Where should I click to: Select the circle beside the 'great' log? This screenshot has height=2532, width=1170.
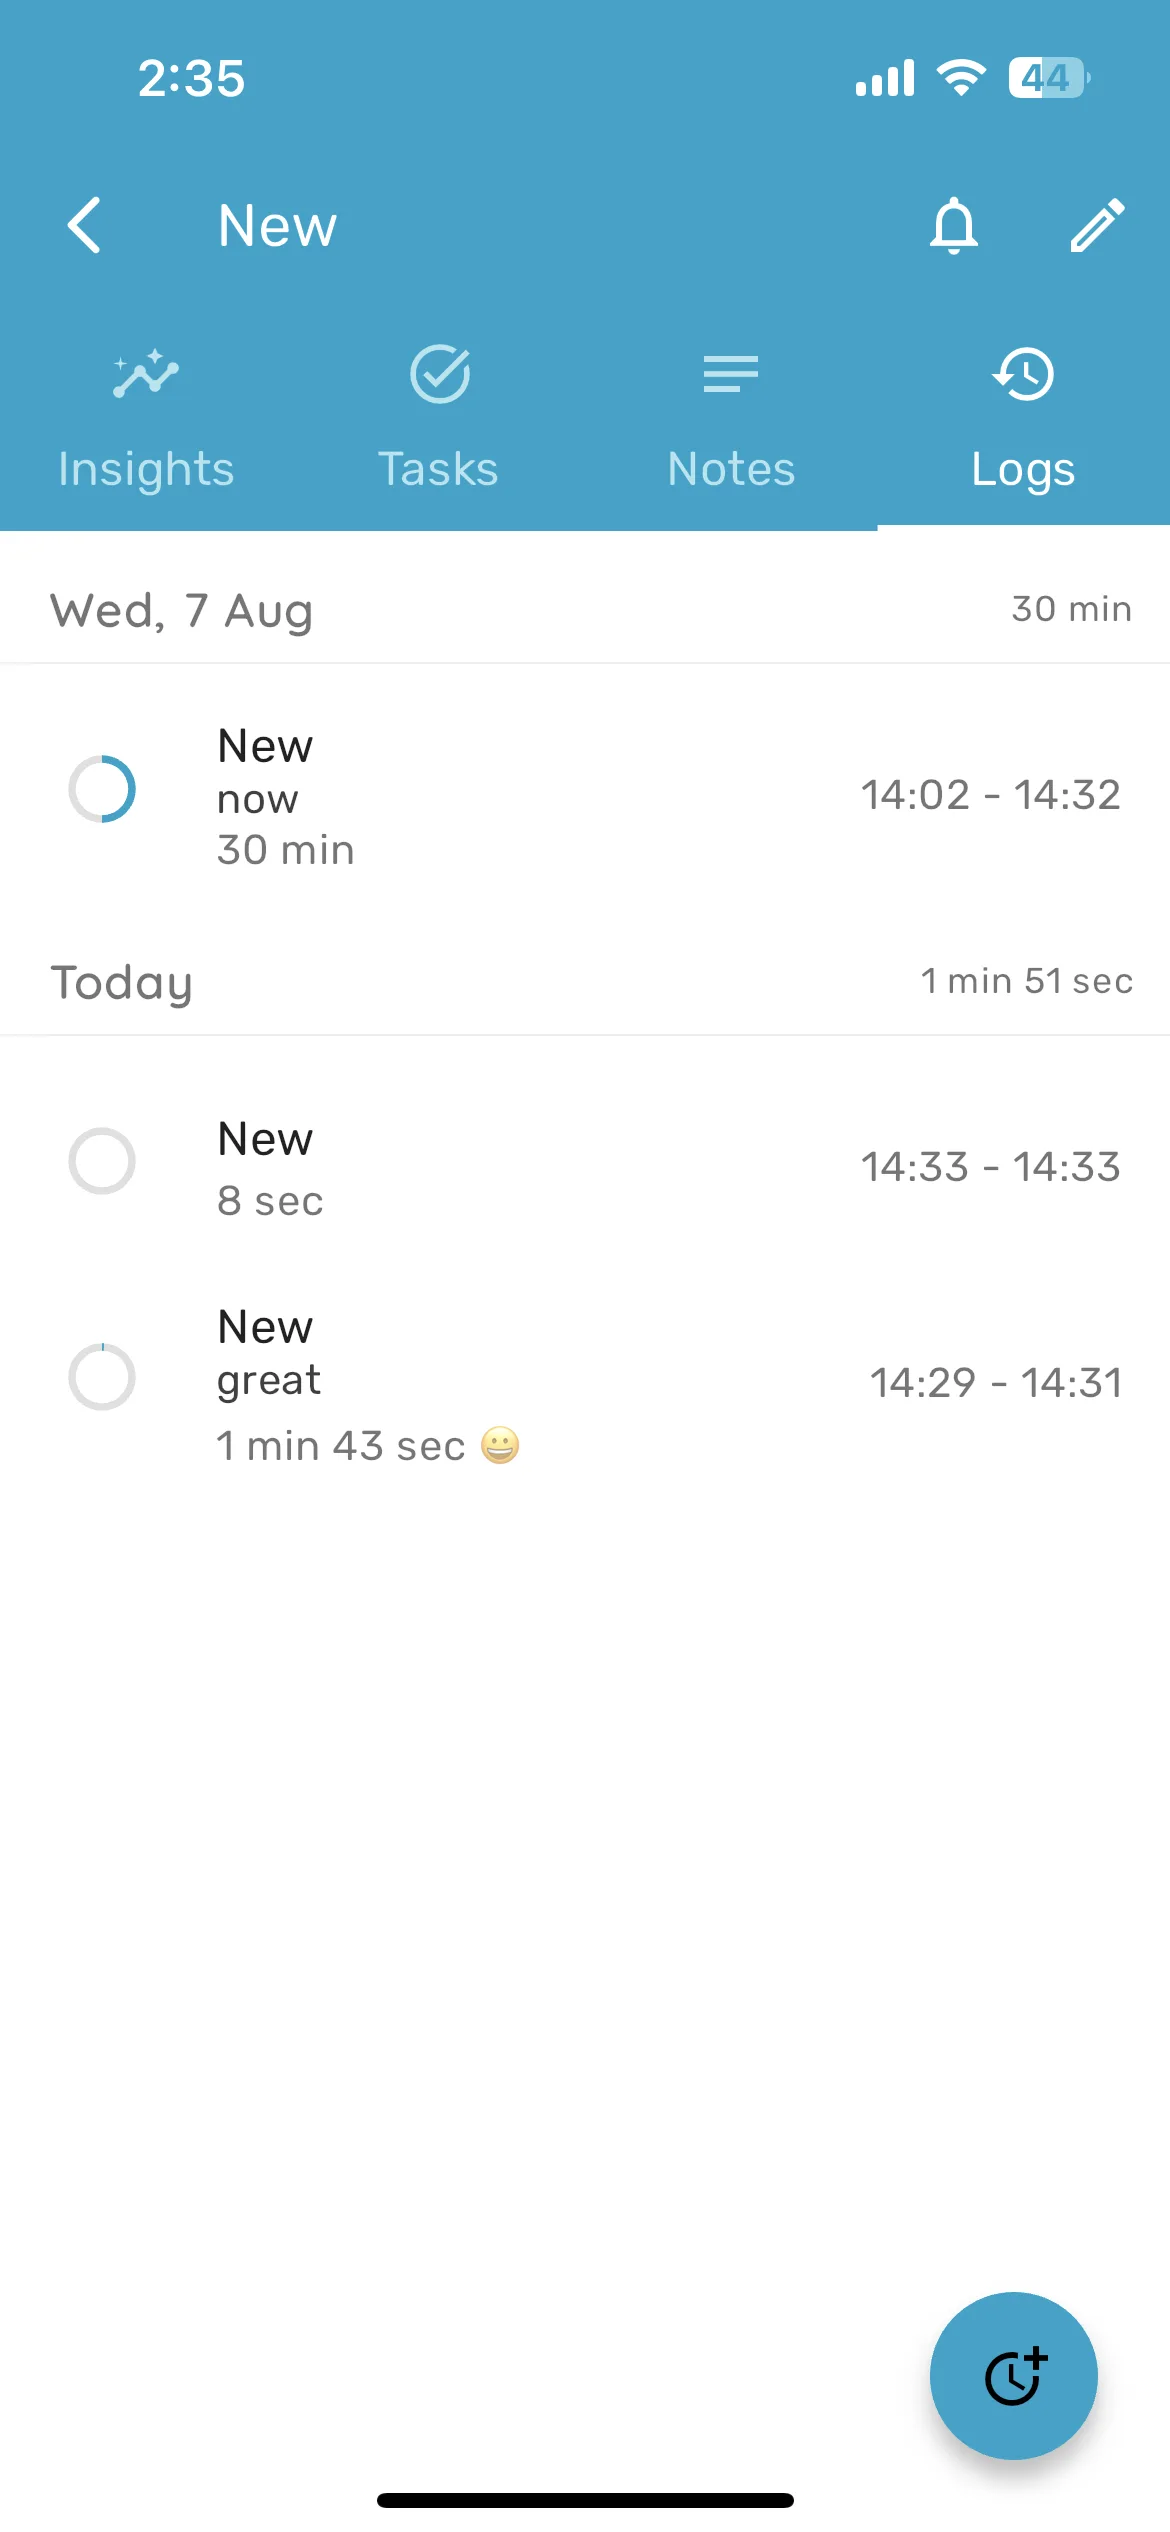click(102, 1377)
